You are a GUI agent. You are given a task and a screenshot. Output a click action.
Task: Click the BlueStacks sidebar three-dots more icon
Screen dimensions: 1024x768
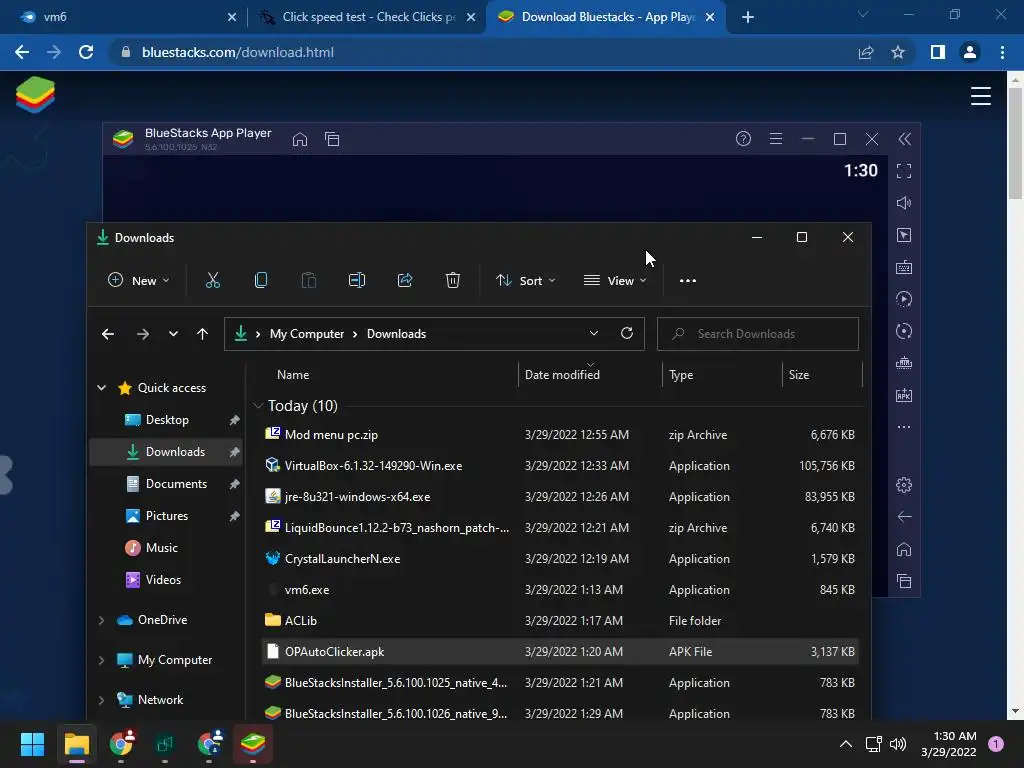coord(904,427)
